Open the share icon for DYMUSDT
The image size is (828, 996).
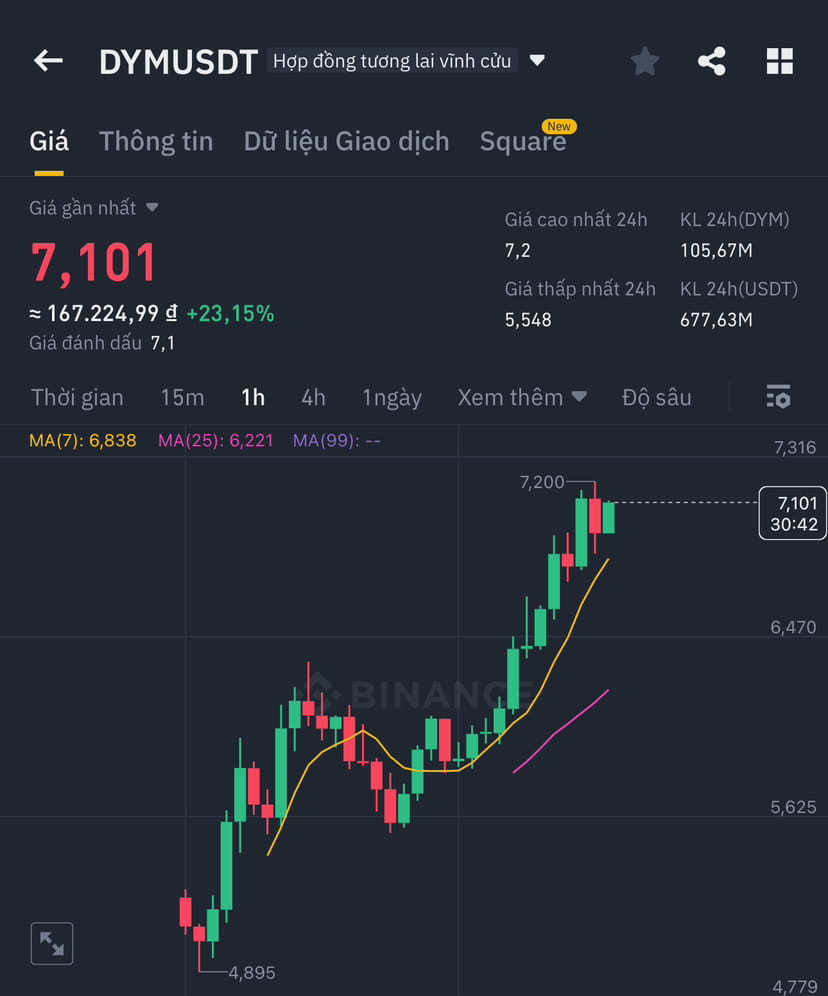point(711,61)
